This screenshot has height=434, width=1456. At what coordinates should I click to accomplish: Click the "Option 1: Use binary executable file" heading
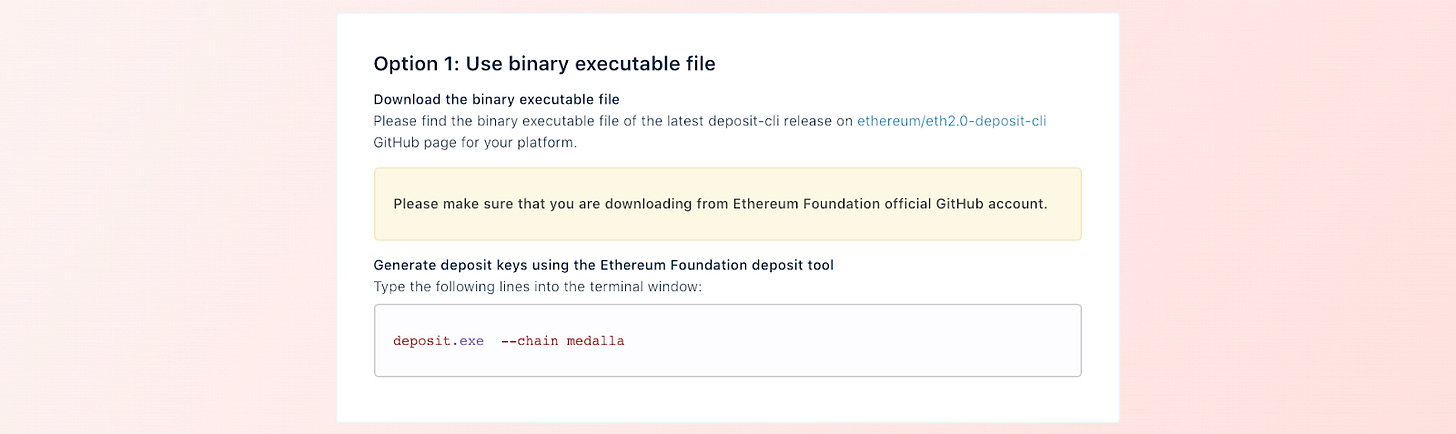[x=544, y=64]
